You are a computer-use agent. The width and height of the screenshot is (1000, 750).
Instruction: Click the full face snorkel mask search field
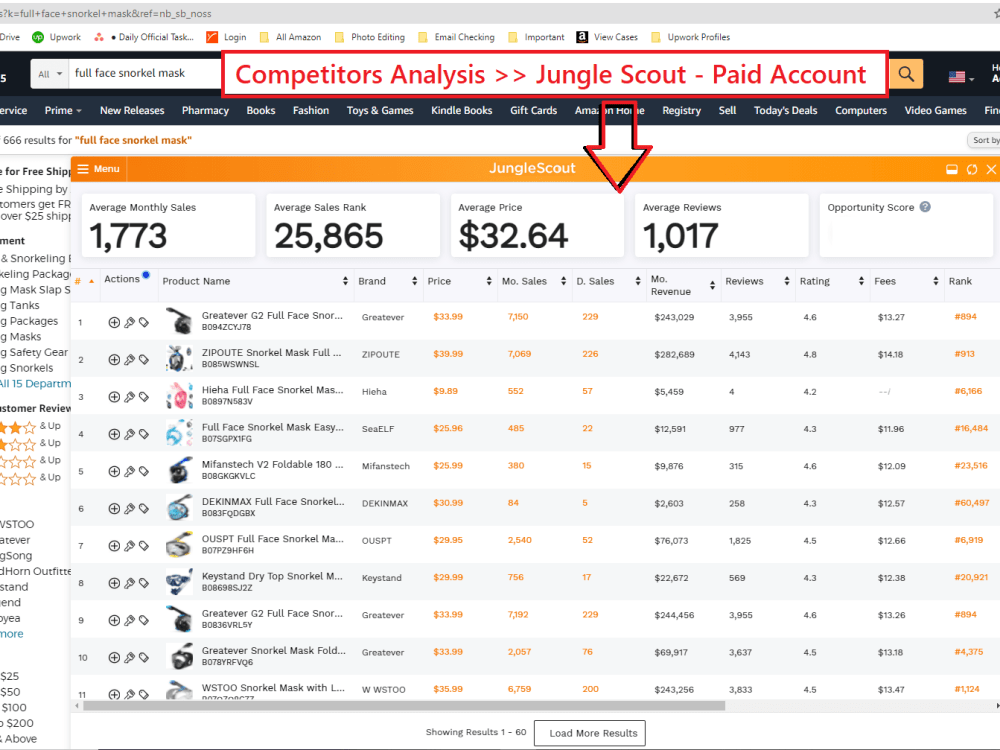point(145,74)
